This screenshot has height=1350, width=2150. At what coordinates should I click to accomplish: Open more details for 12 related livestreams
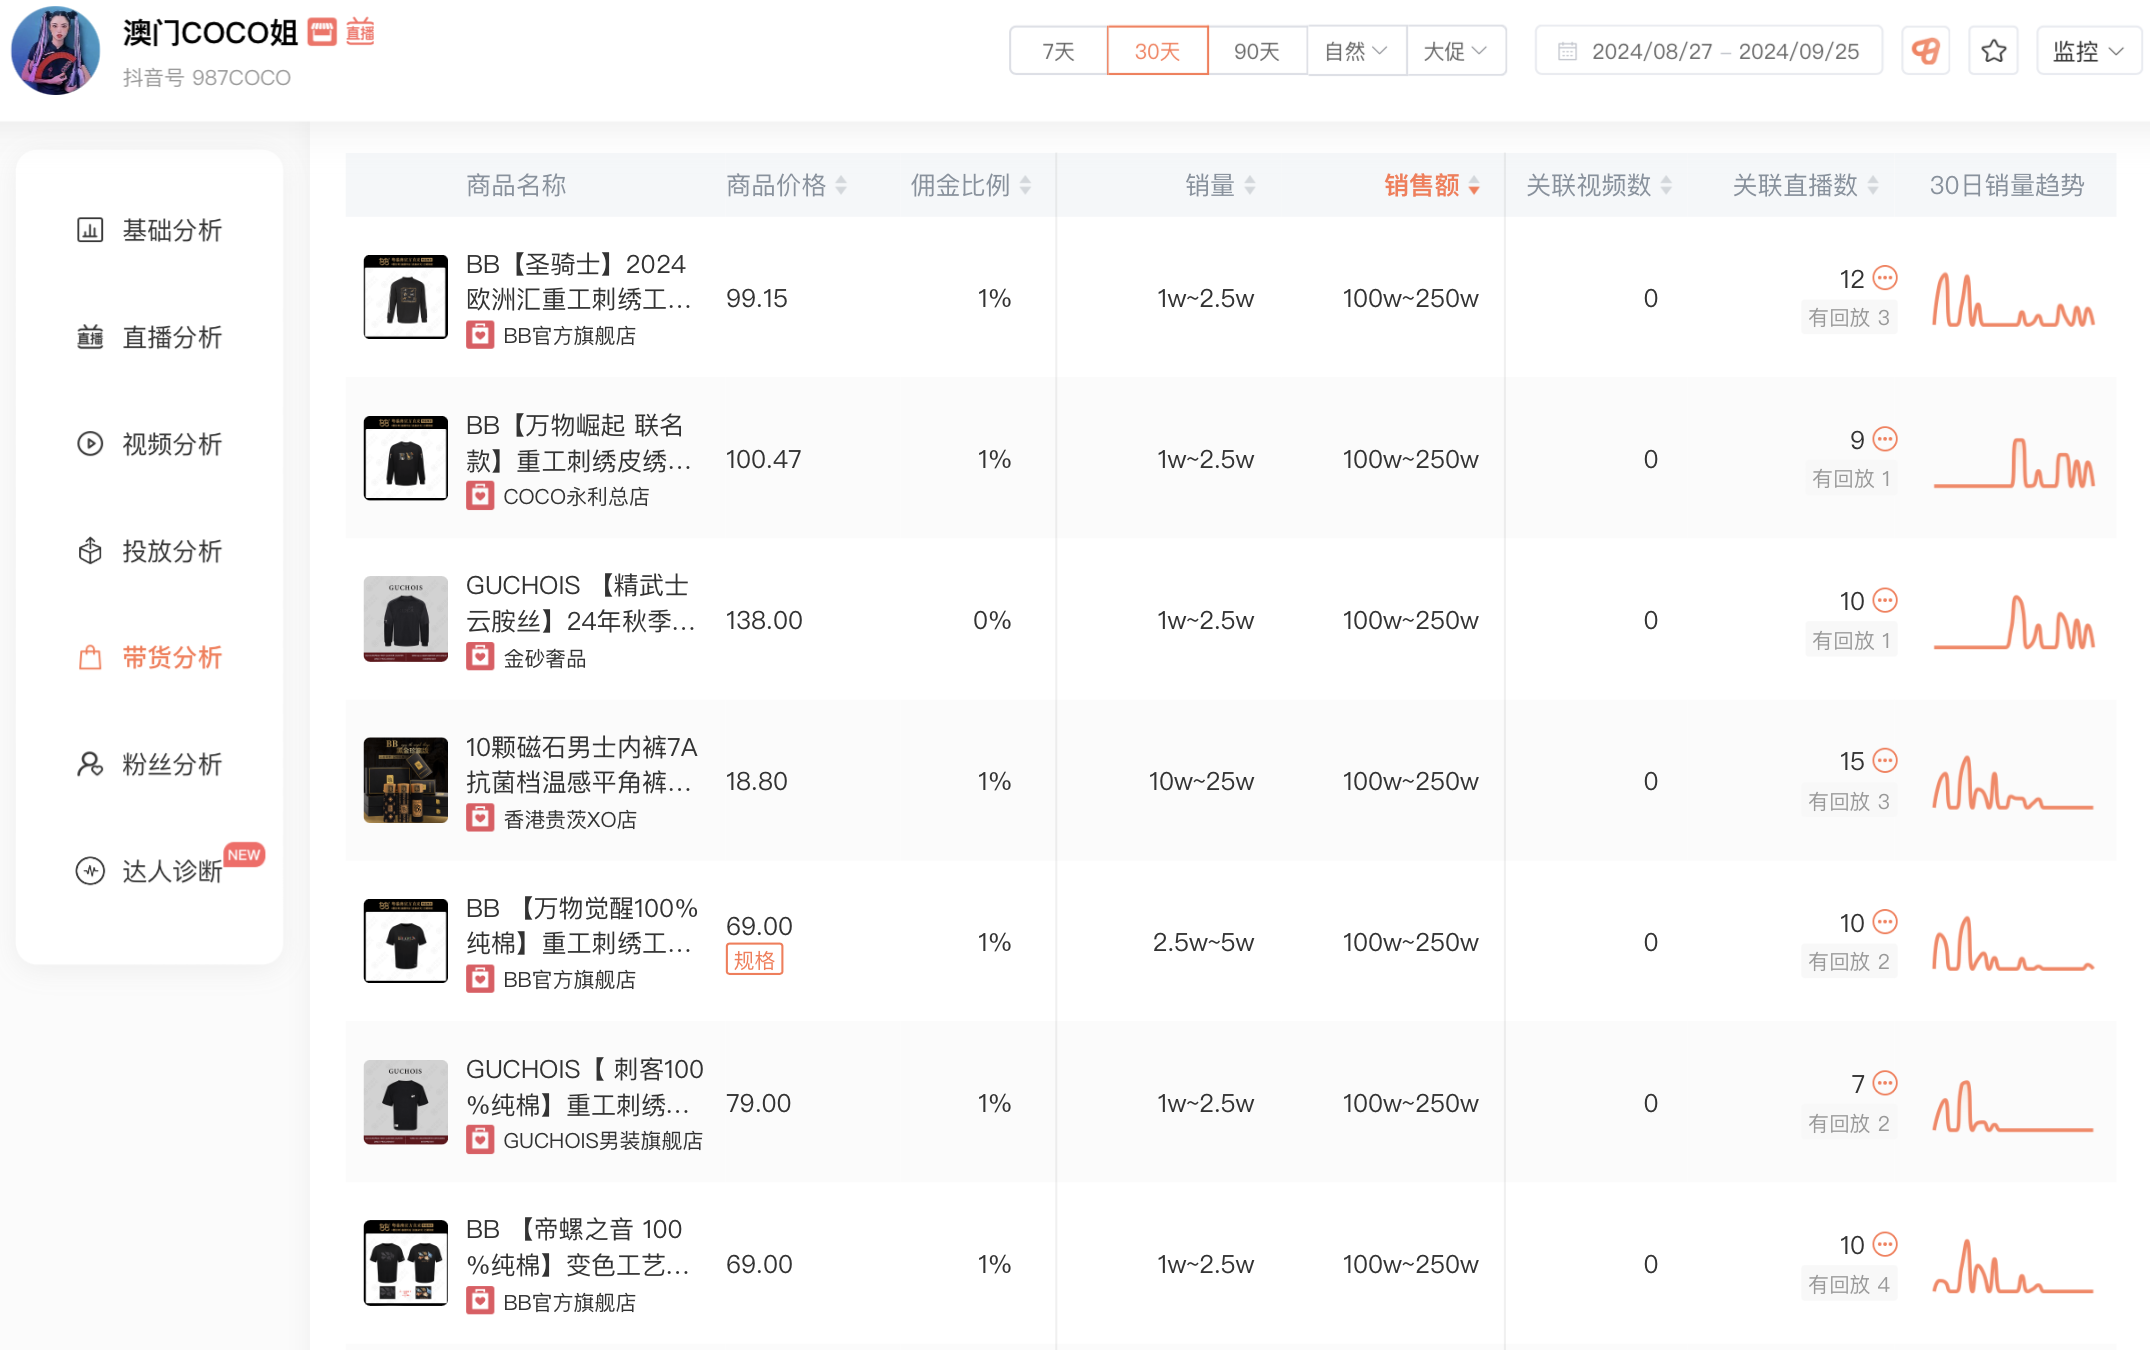[x=1885, y=277]
